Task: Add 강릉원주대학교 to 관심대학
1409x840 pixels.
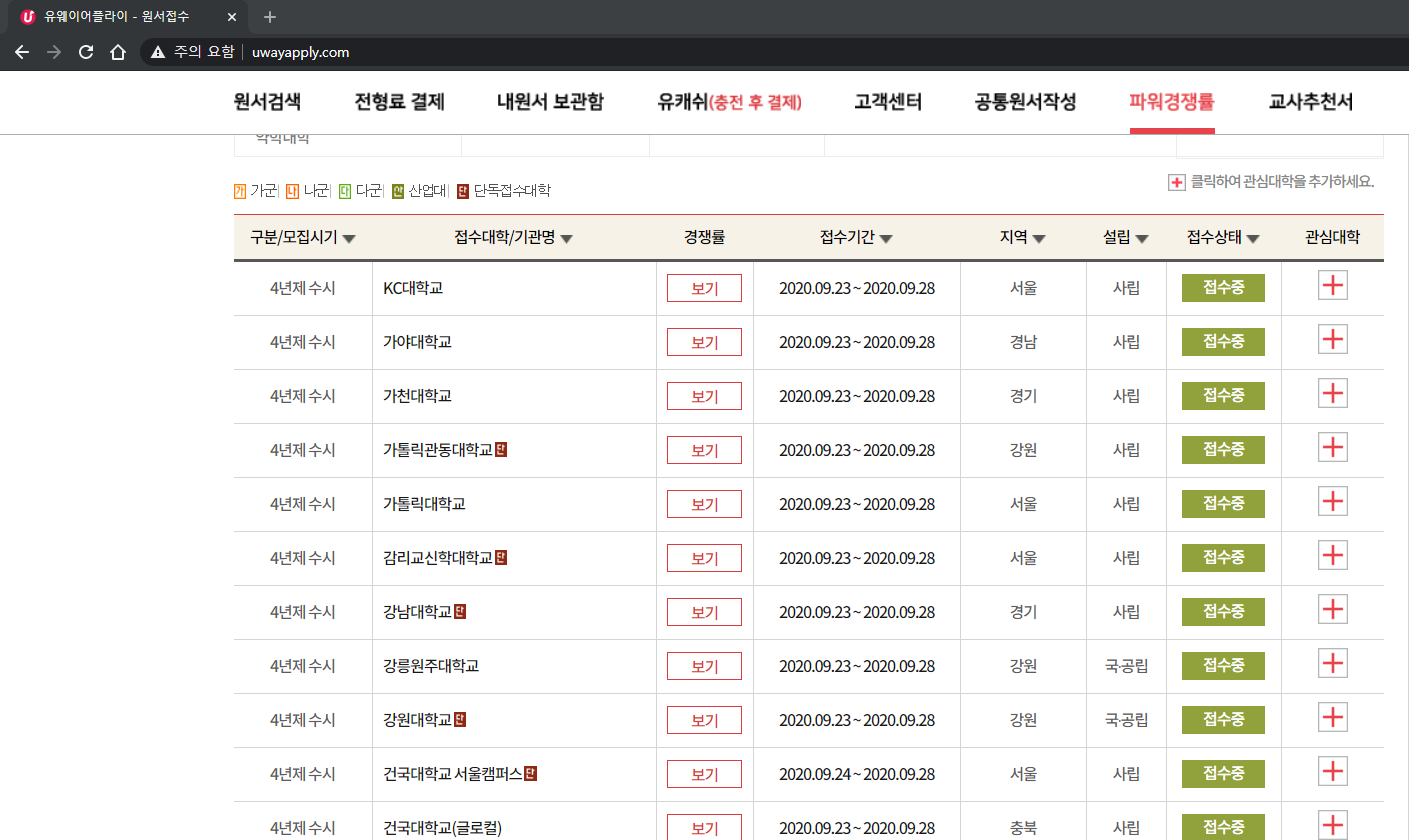Action: (1332, 664)
